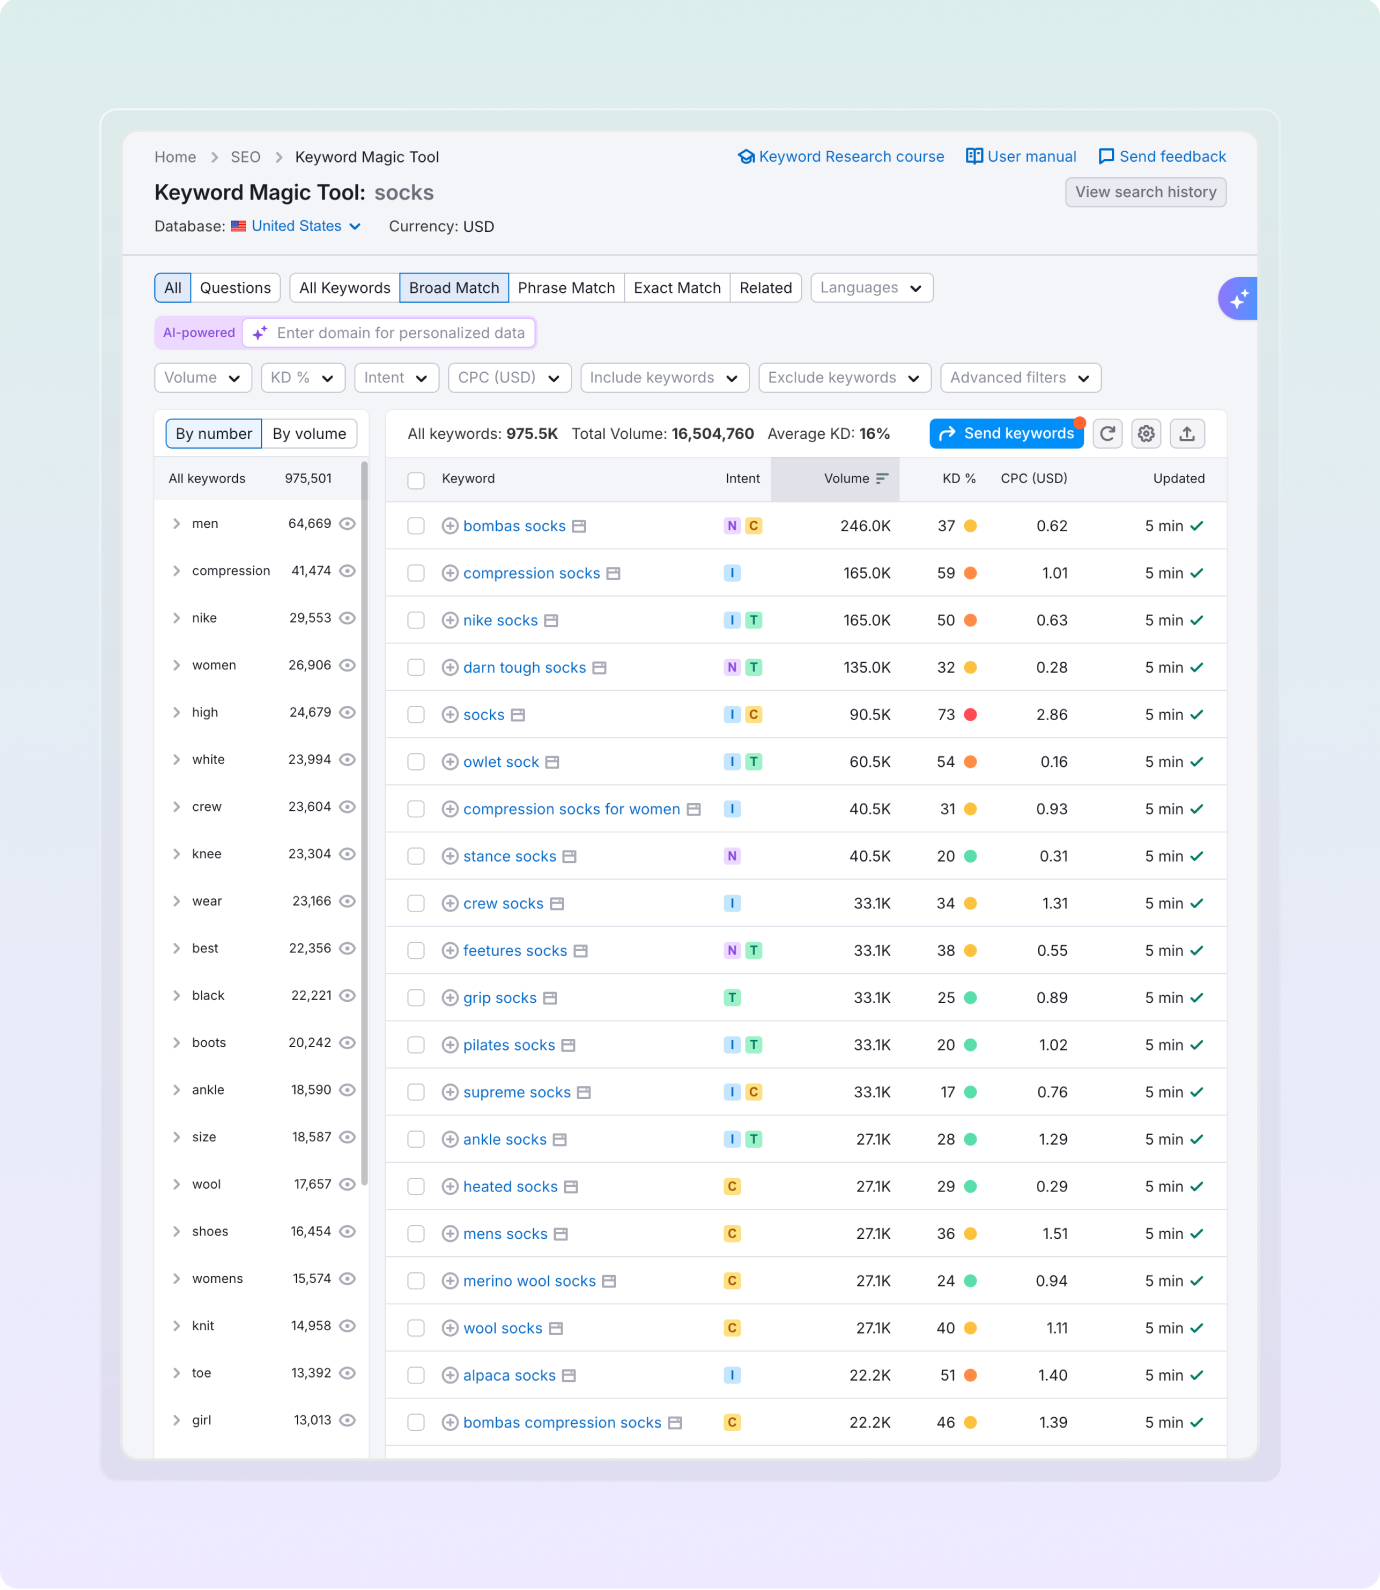
Task: Click the orange KD dot for compression socks
Action: [970, 573]
